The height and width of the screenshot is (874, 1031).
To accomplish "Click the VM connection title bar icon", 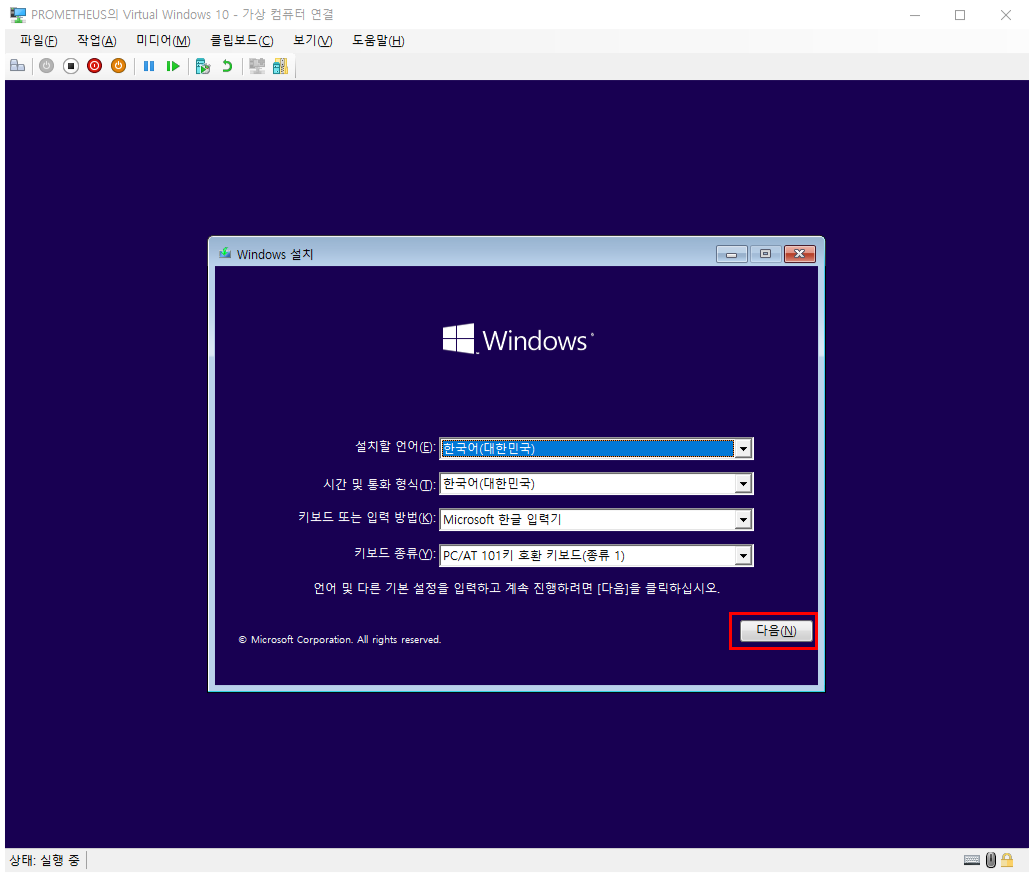I will 18,14.
